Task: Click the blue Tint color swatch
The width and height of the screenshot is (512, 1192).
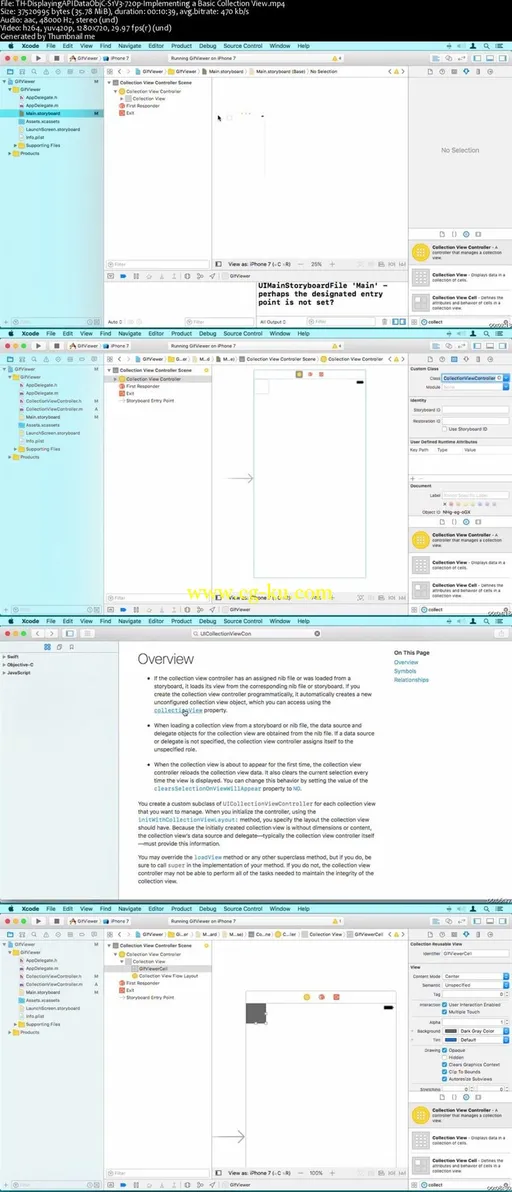Action: (x=450, y=1040)
